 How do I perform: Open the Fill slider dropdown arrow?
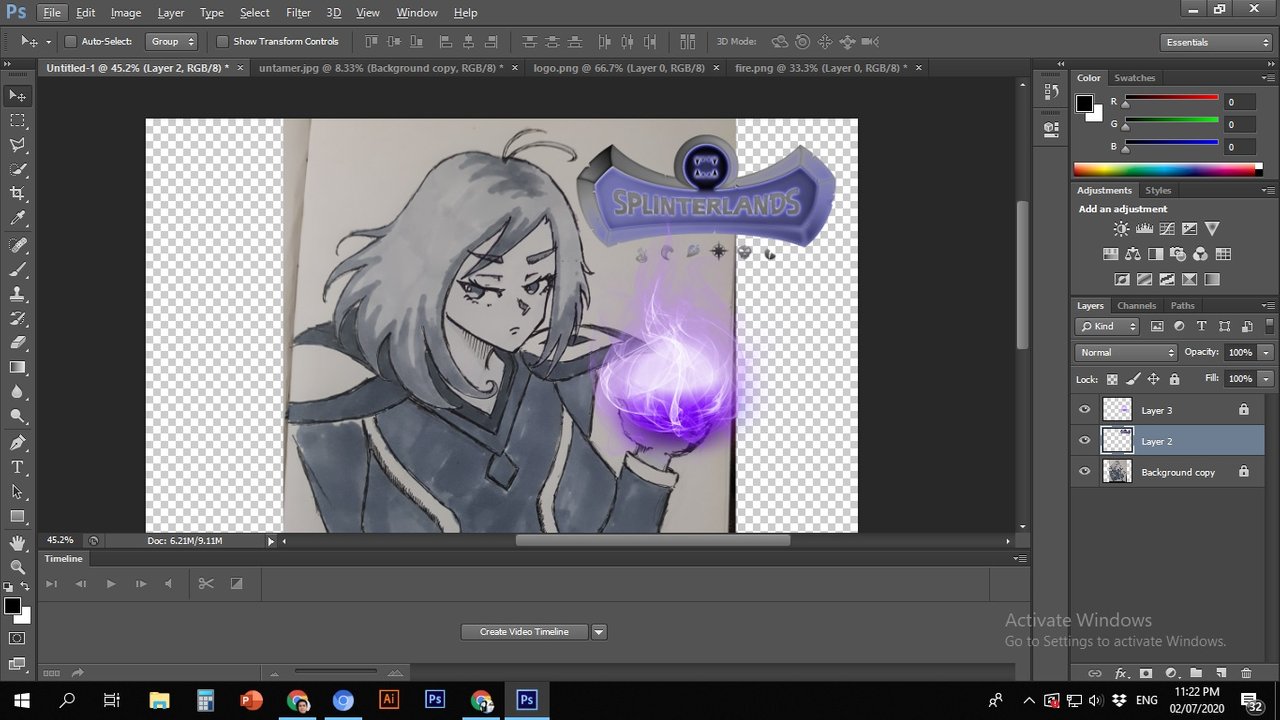point(1266,379)
